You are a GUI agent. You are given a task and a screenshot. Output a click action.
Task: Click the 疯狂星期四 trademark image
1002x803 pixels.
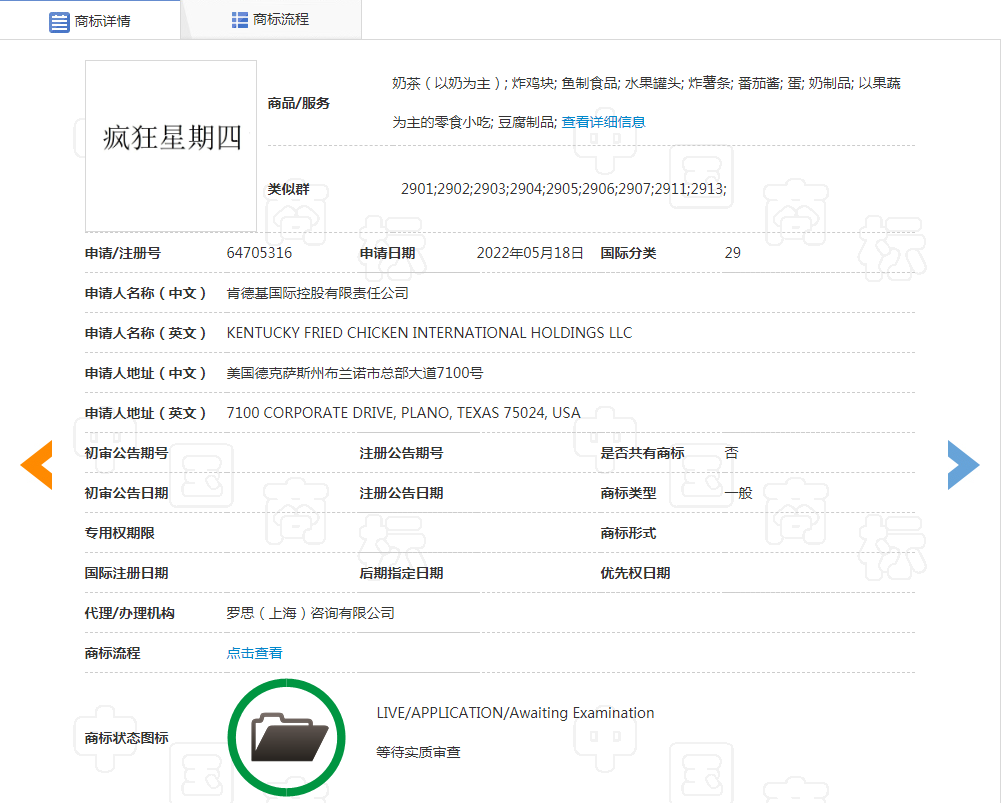click(x=171, y=146)
